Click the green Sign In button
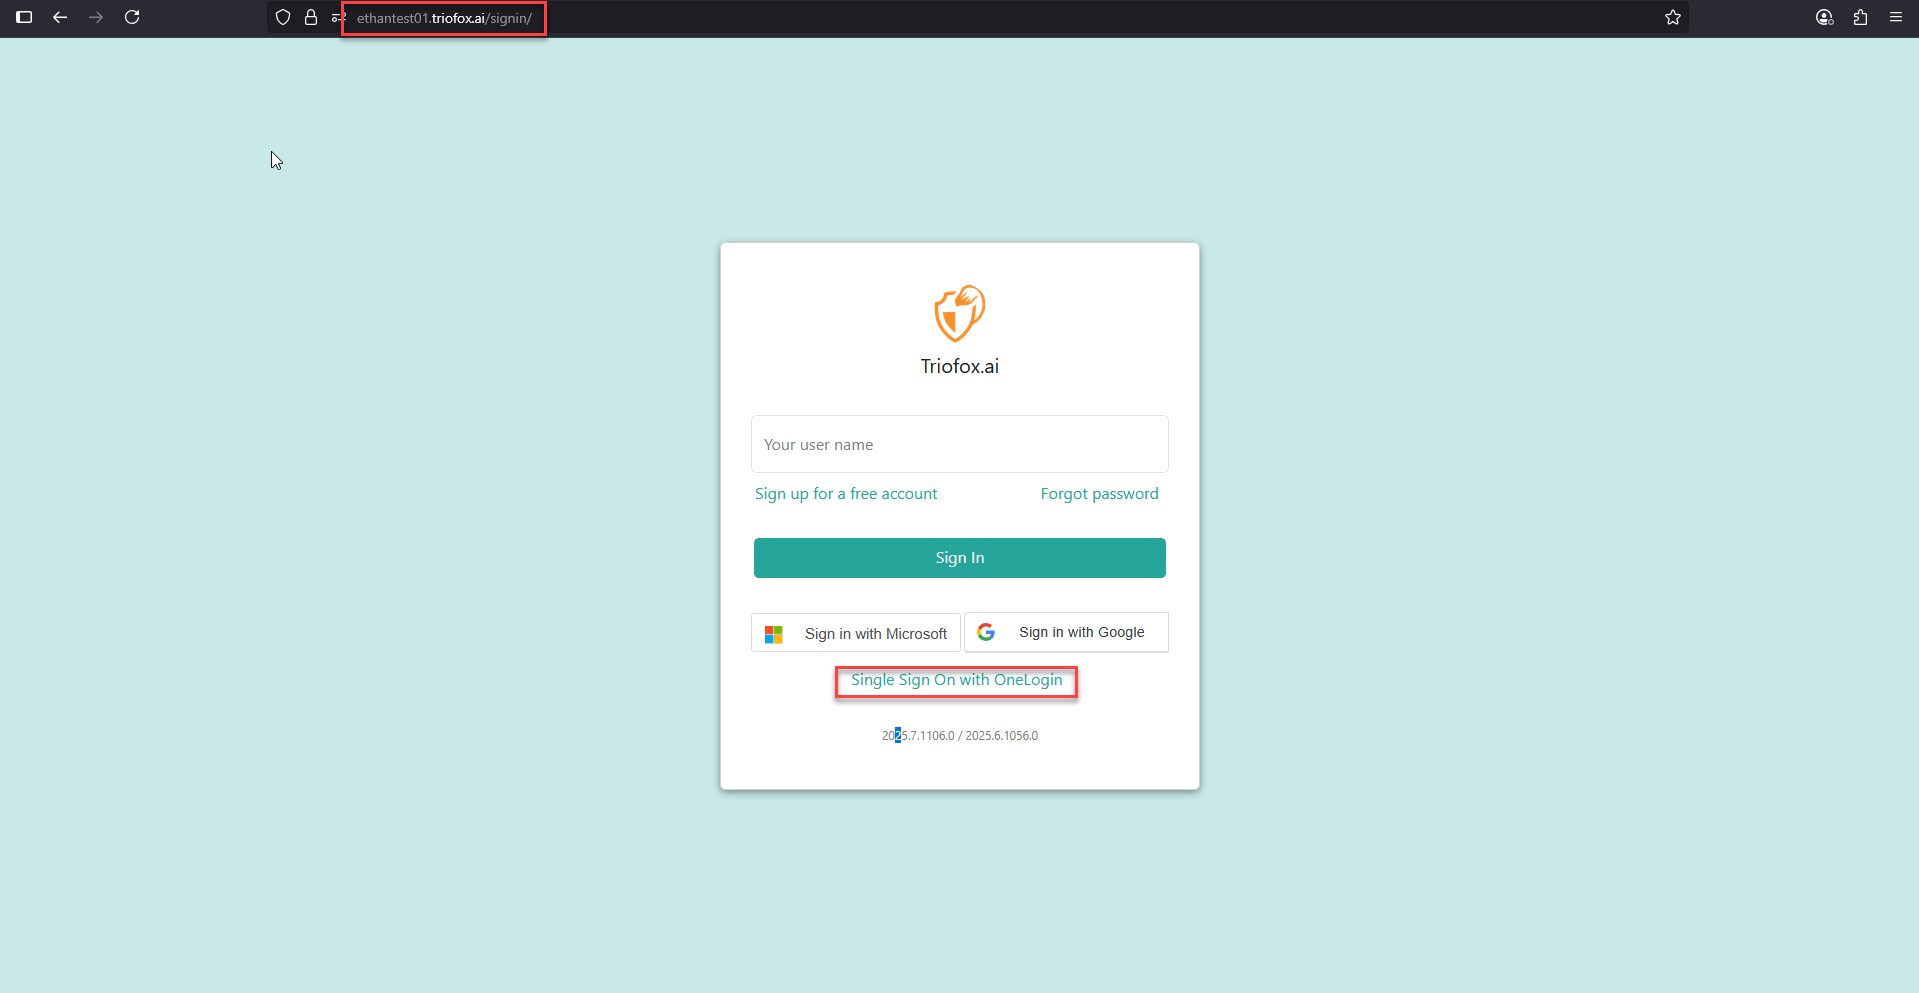Screen dimensions: 1919x993 960,558
